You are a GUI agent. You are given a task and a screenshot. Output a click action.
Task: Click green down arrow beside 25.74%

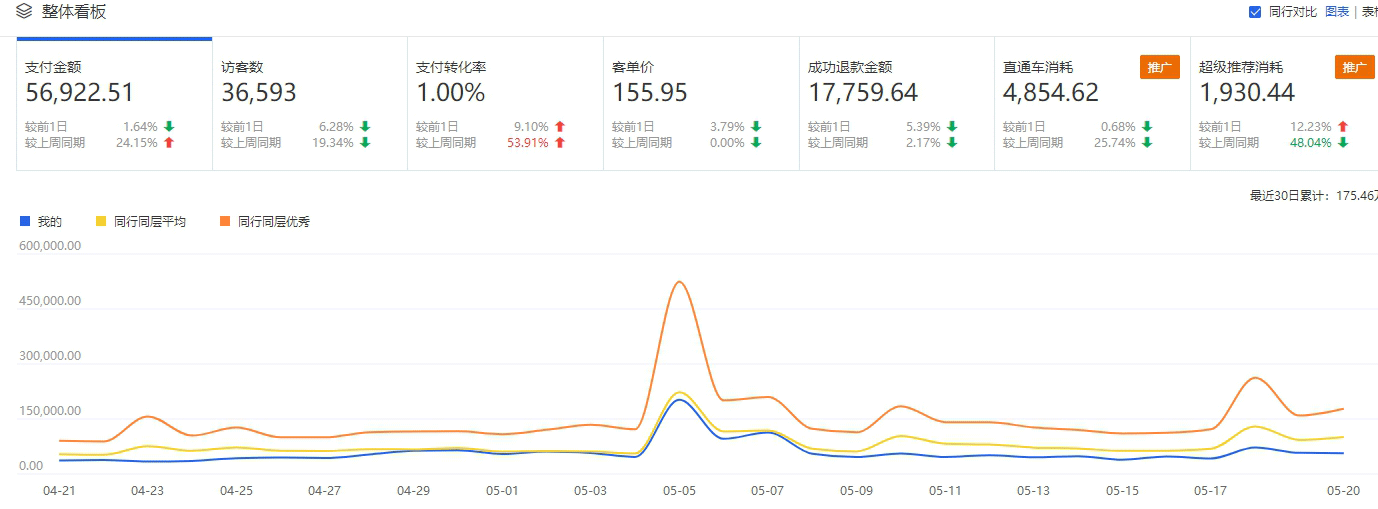tap(1147, 143)
